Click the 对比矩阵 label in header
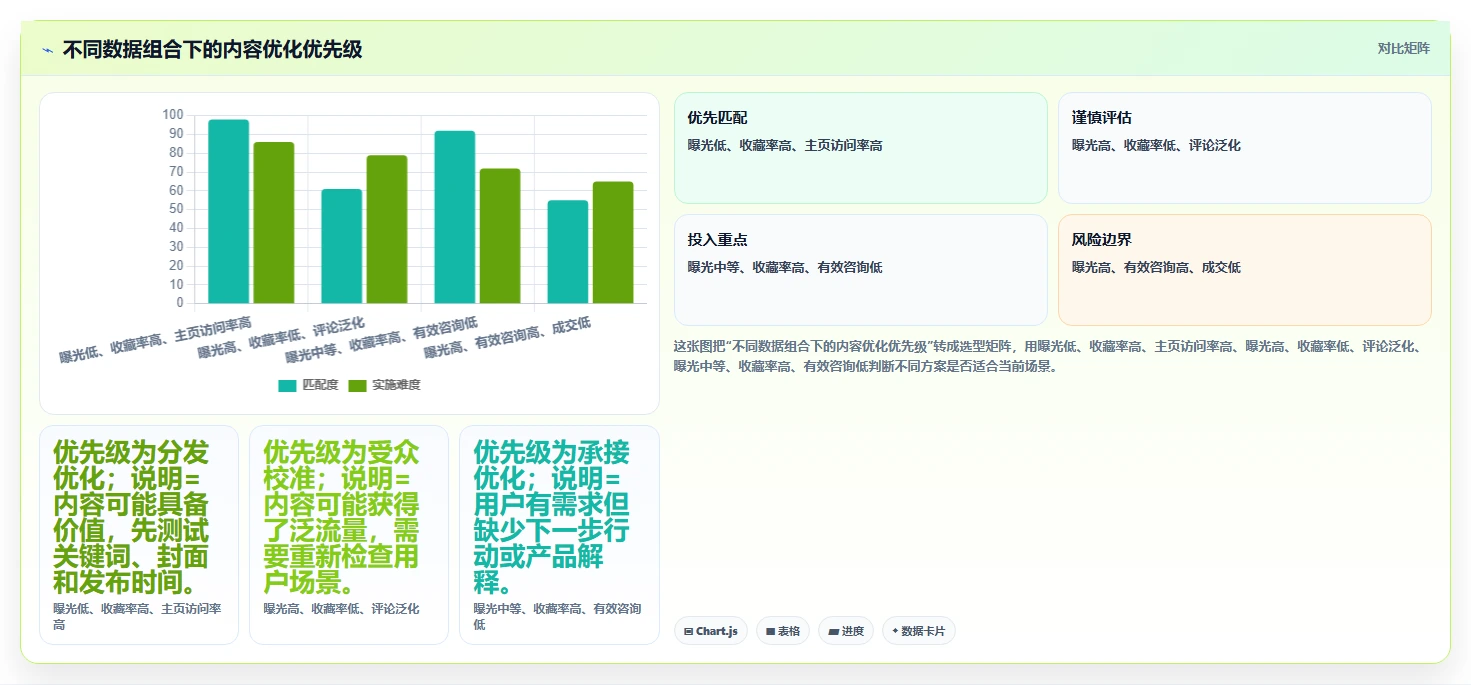Image resolution: width=1471 pixels, height=685 pixels. [1403, 49]
